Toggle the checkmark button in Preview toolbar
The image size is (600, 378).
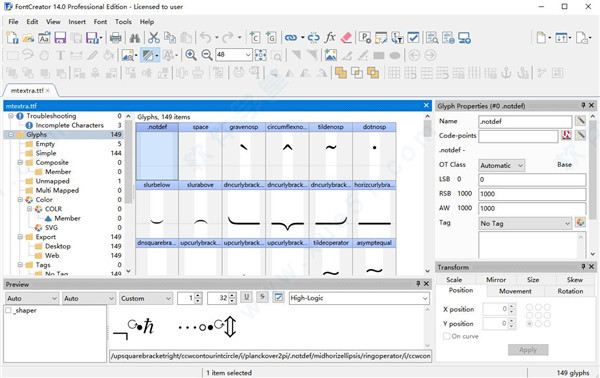(279, 297)
